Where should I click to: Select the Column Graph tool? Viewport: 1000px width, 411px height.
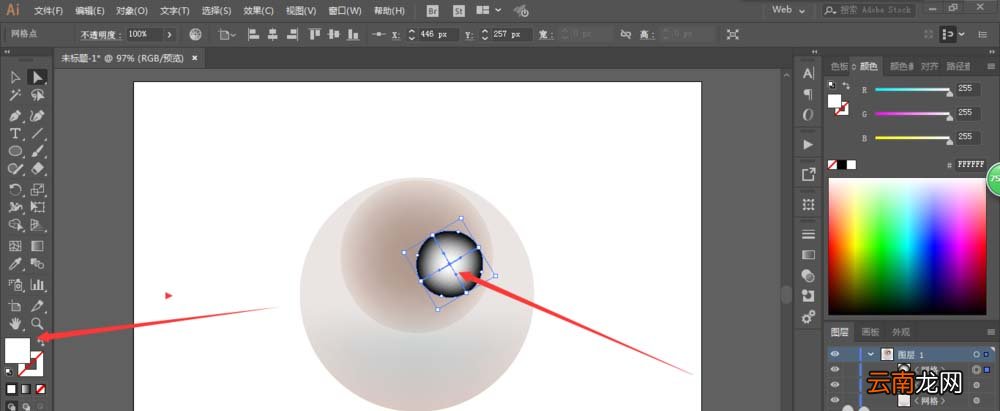pyautogui.click(x=37, y=285)
